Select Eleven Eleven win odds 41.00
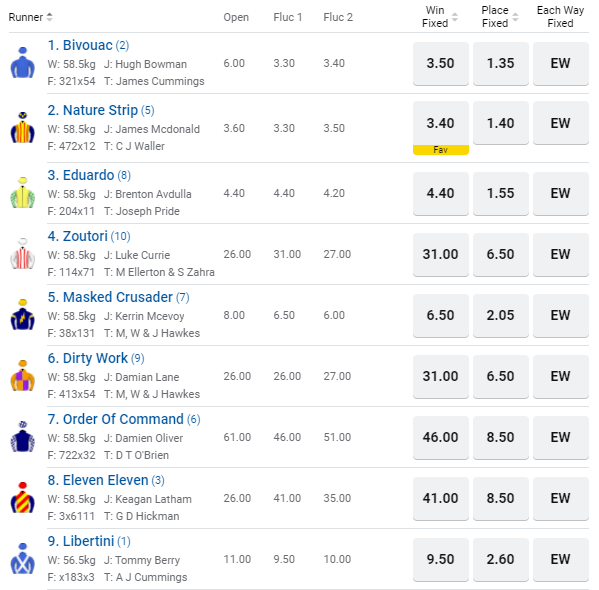The width and height of the screenshot is (599, 590). pos(441,499)
